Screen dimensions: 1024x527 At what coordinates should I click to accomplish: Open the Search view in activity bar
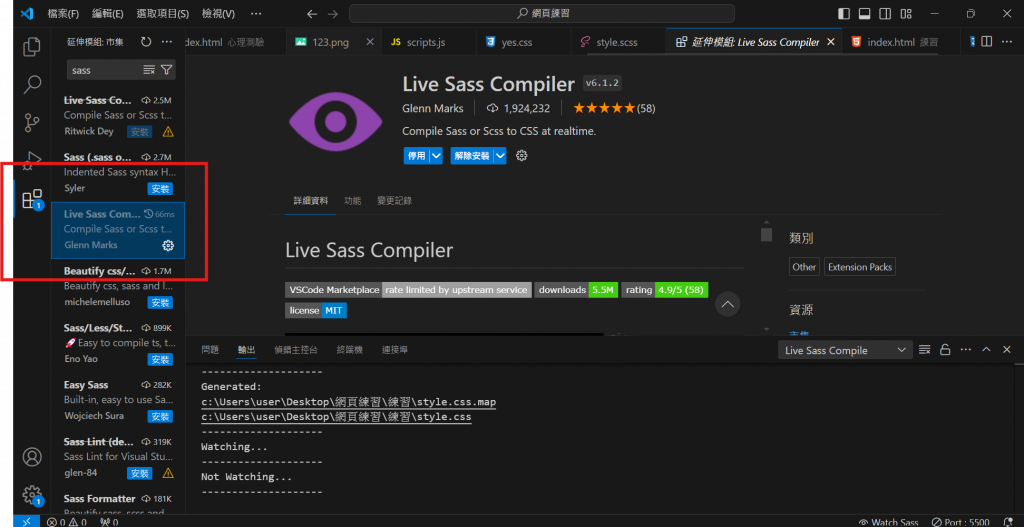pyautogui.click(x=32, y=84)
